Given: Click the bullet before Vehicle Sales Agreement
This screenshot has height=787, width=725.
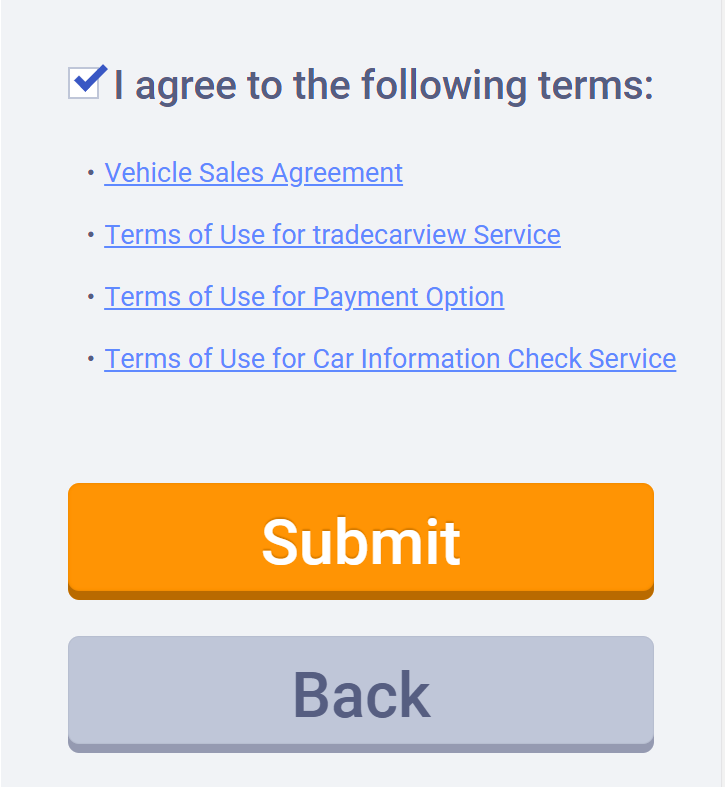Looking at the screenshot, I should click(91, 173).
